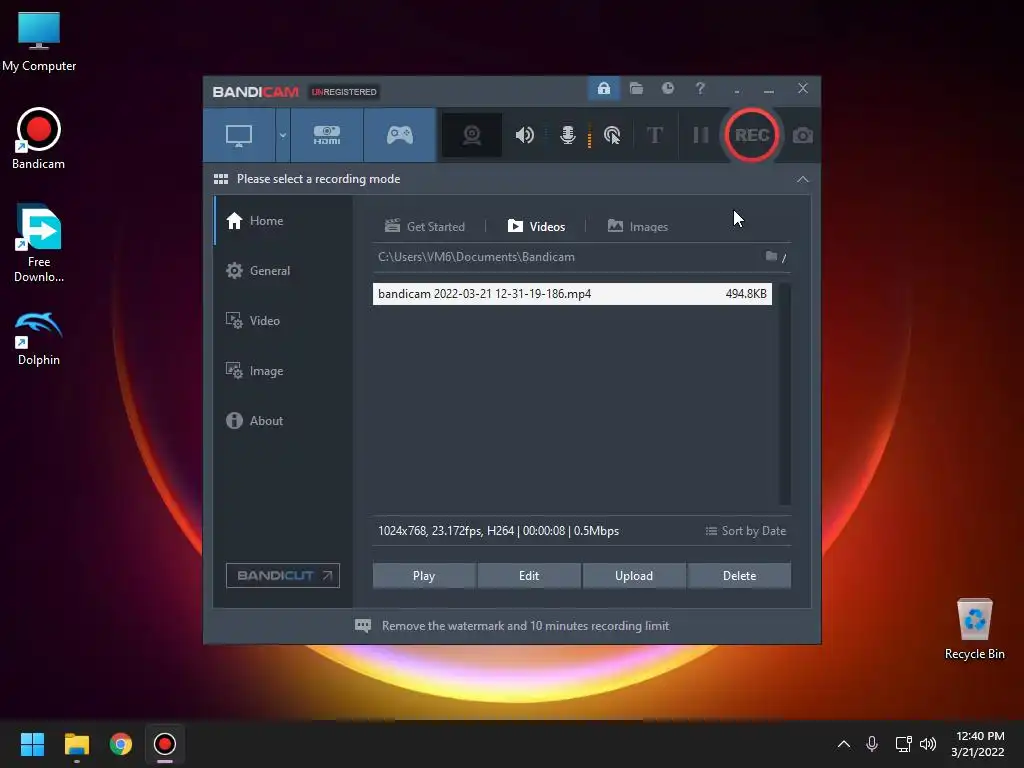Click the volume icon in system tray

coord(928,744)
